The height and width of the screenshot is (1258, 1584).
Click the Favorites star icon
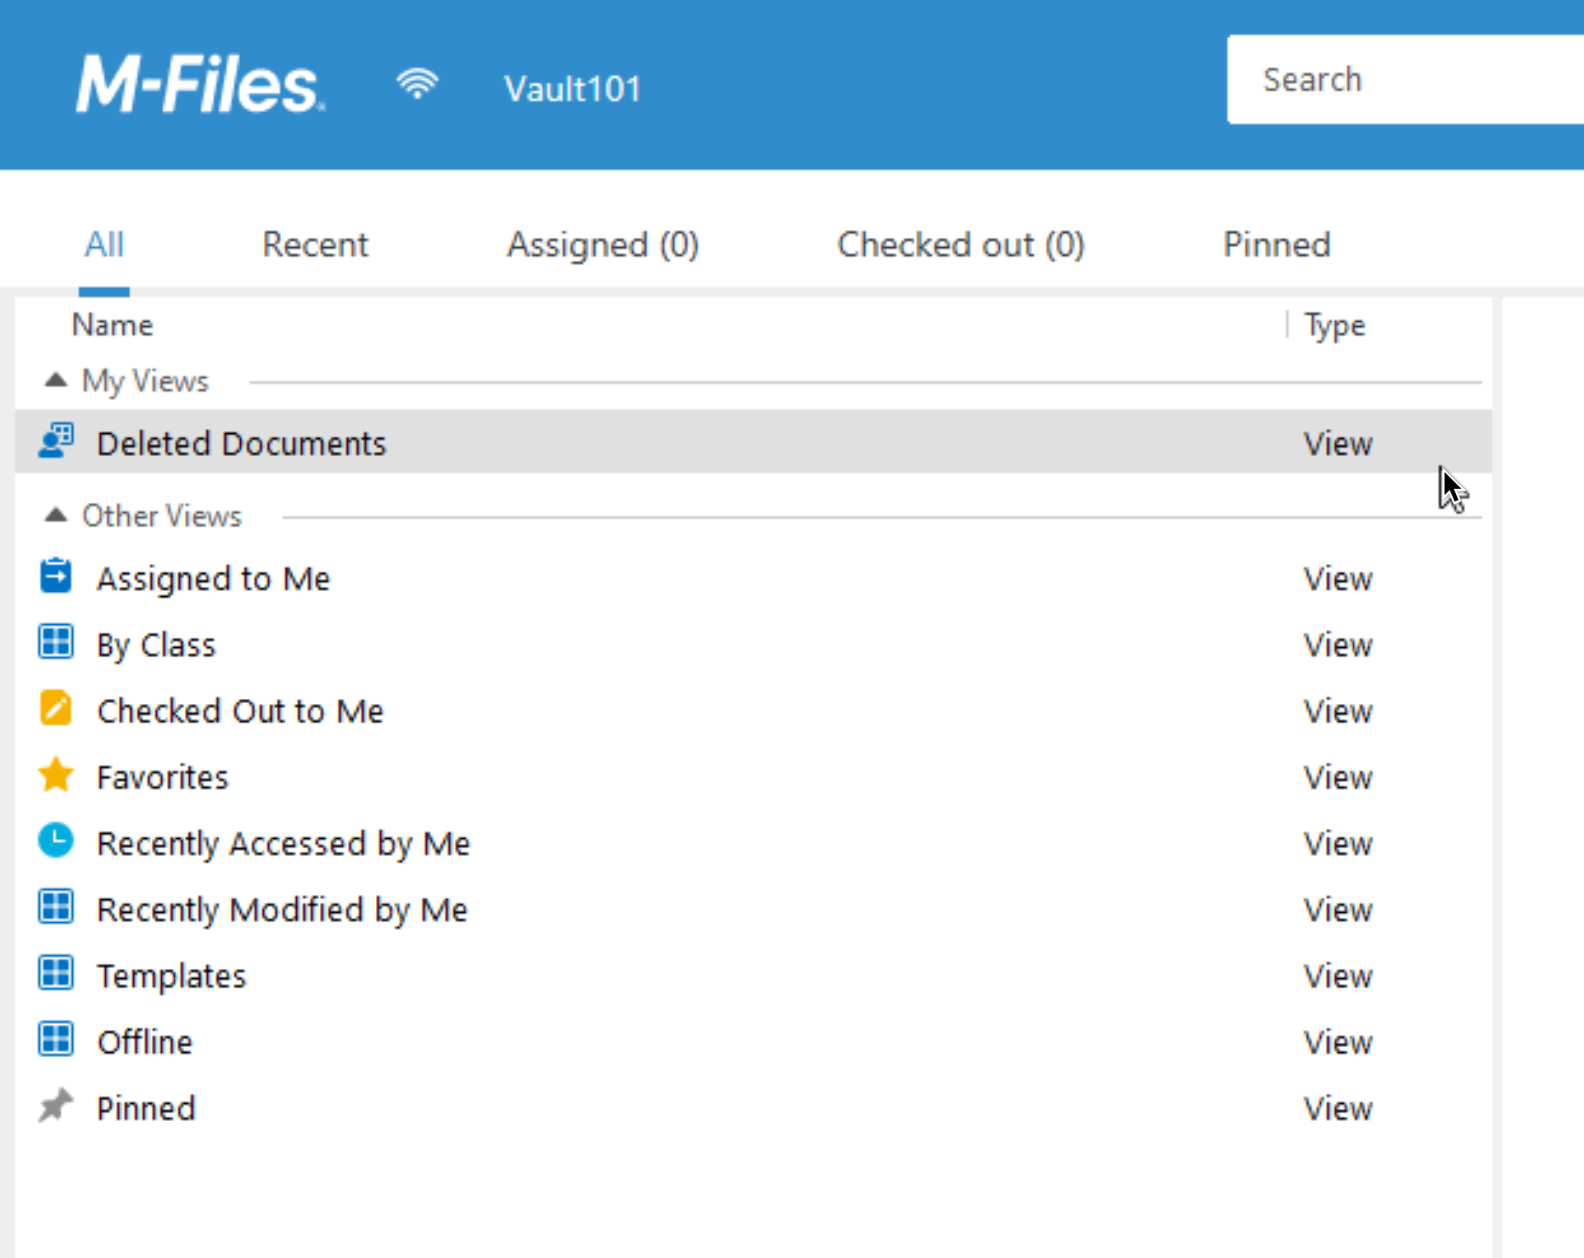pyautogui.click(x=56, y=775)
